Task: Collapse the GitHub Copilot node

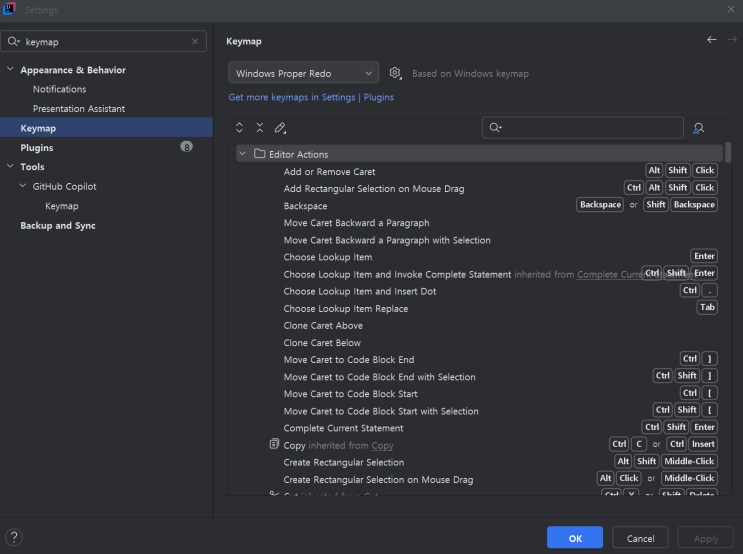Action: (x=22, y=186)
